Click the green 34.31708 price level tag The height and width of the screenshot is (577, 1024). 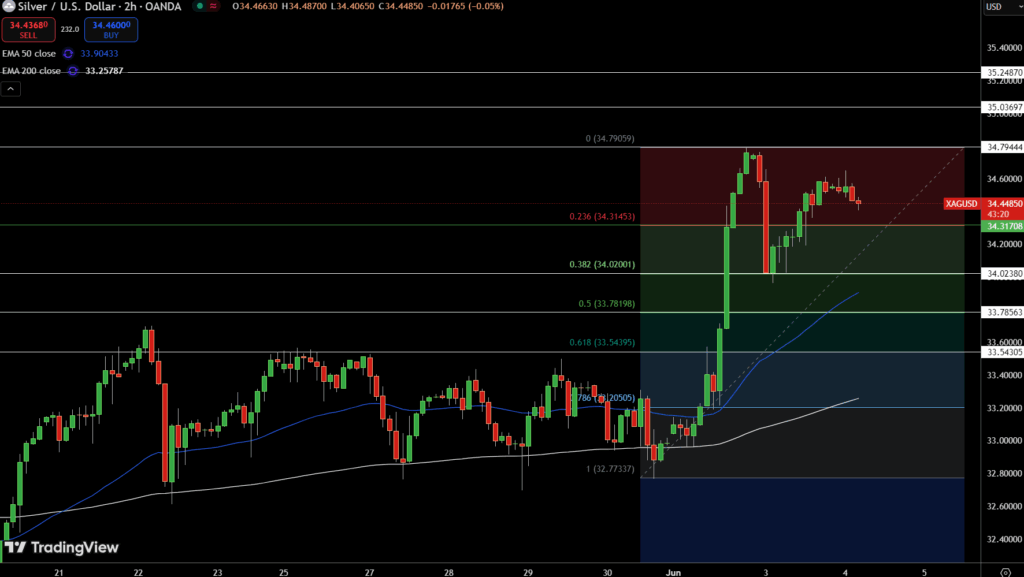point(1003,227)
